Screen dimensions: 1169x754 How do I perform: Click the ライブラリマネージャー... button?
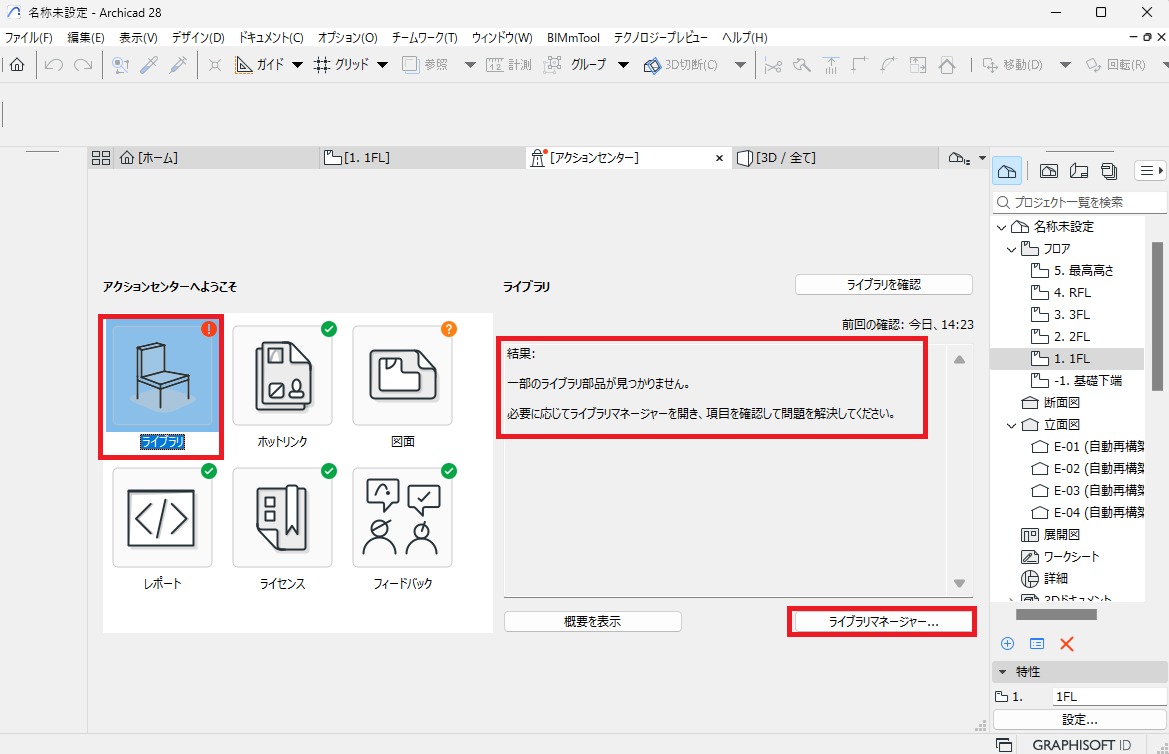tap(883, 621)
